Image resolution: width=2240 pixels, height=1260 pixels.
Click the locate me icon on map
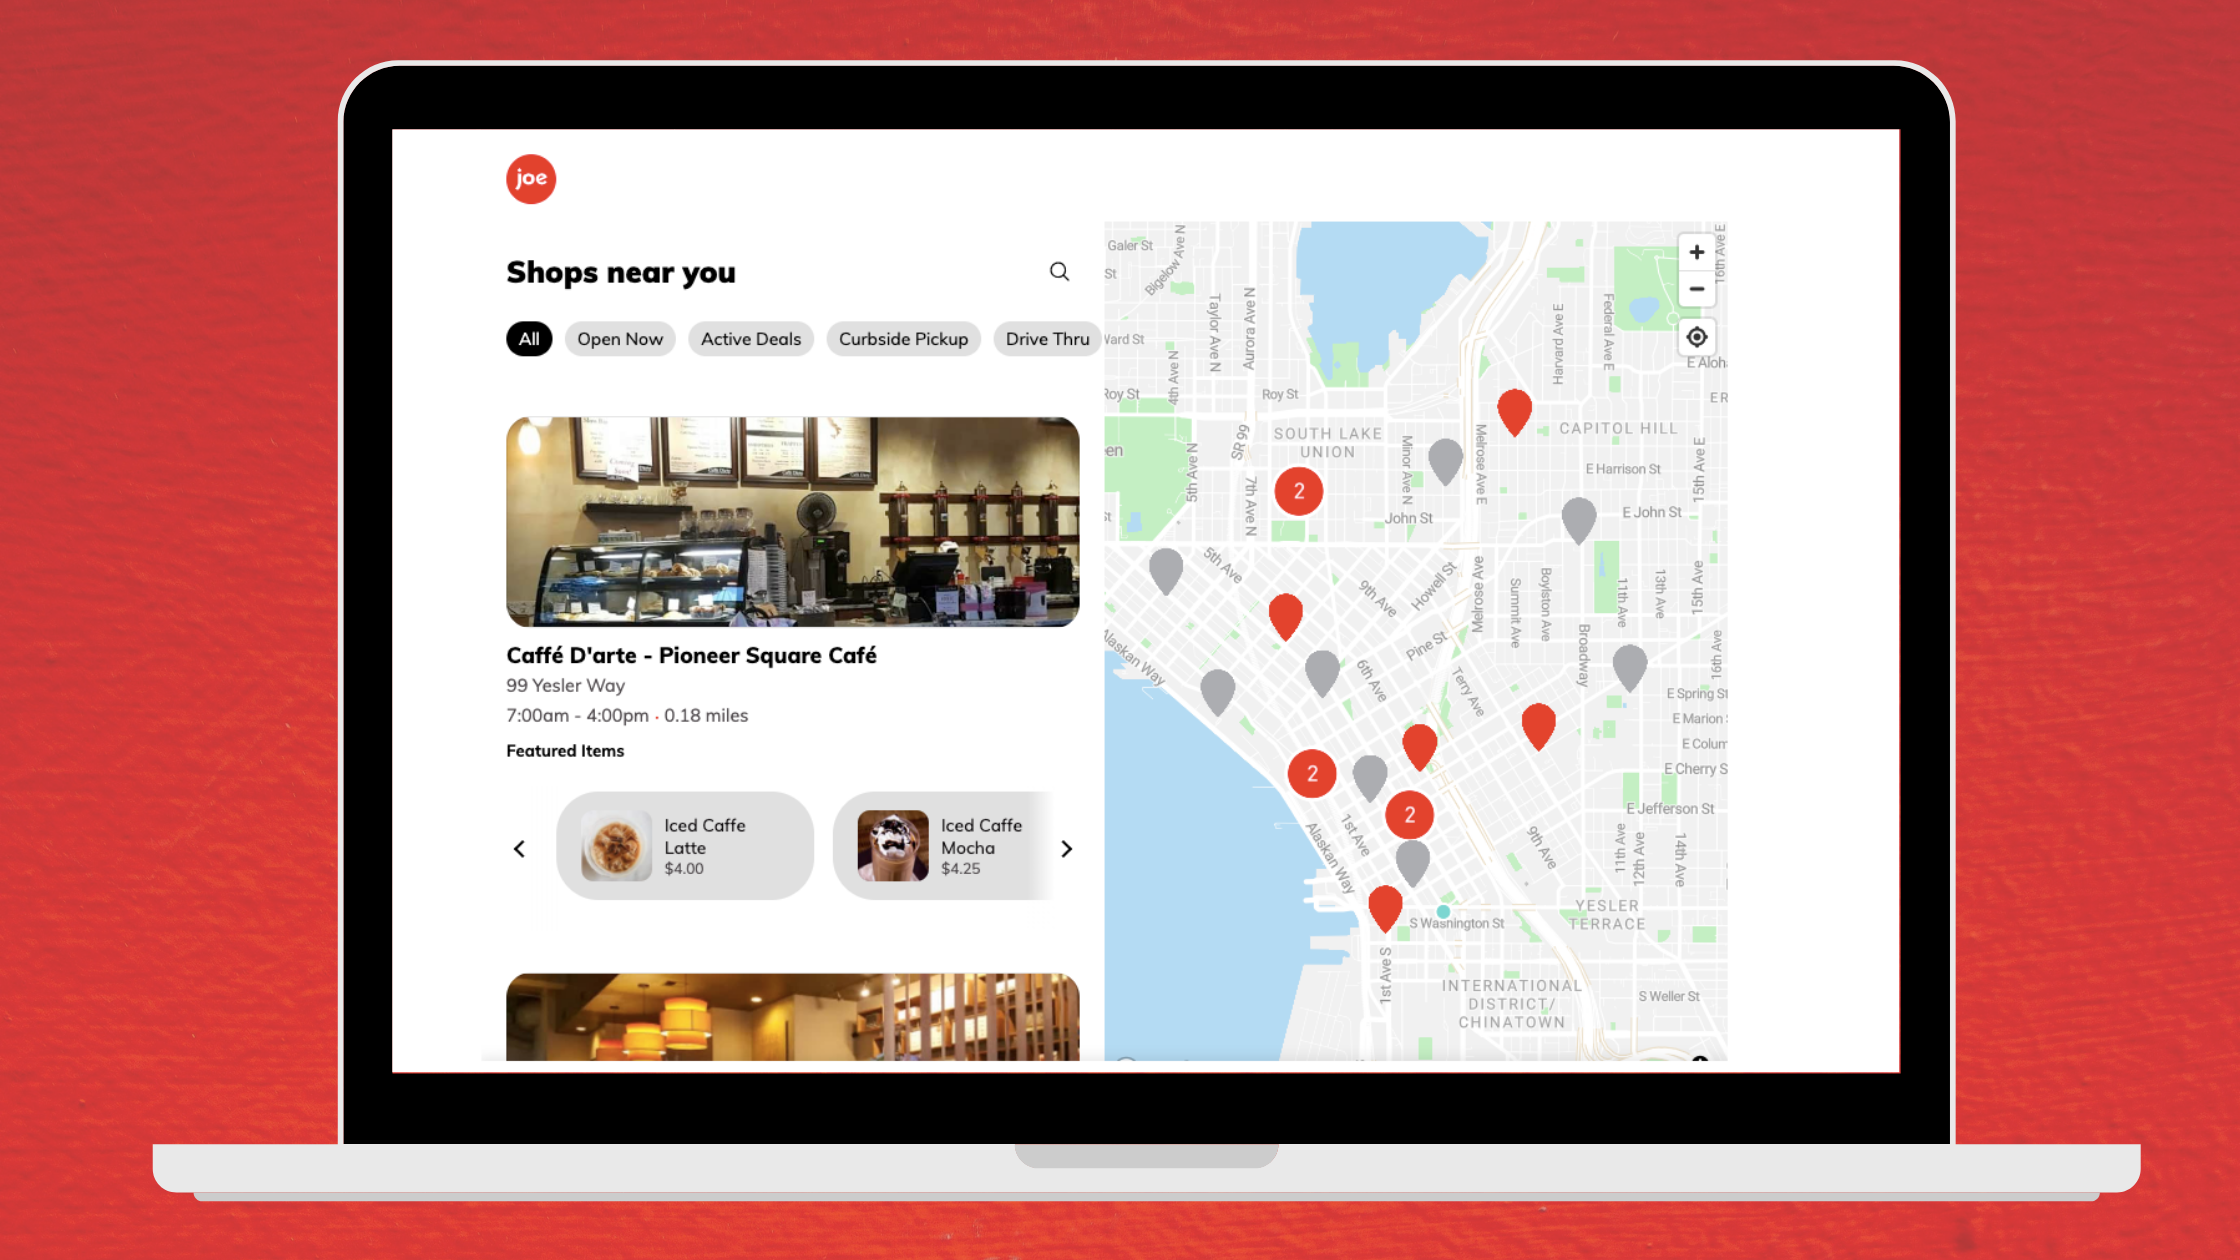[x=1694, y=337]
